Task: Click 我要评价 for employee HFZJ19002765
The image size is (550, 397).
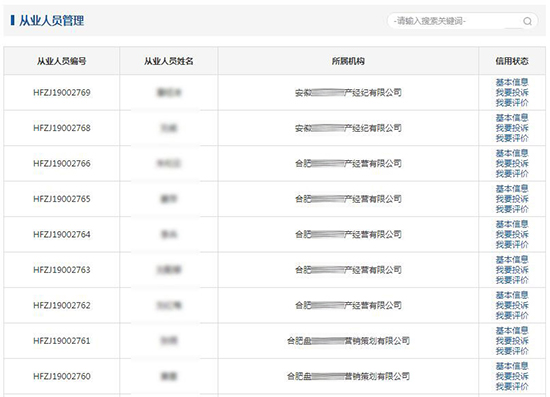Action: pos(512,209)
